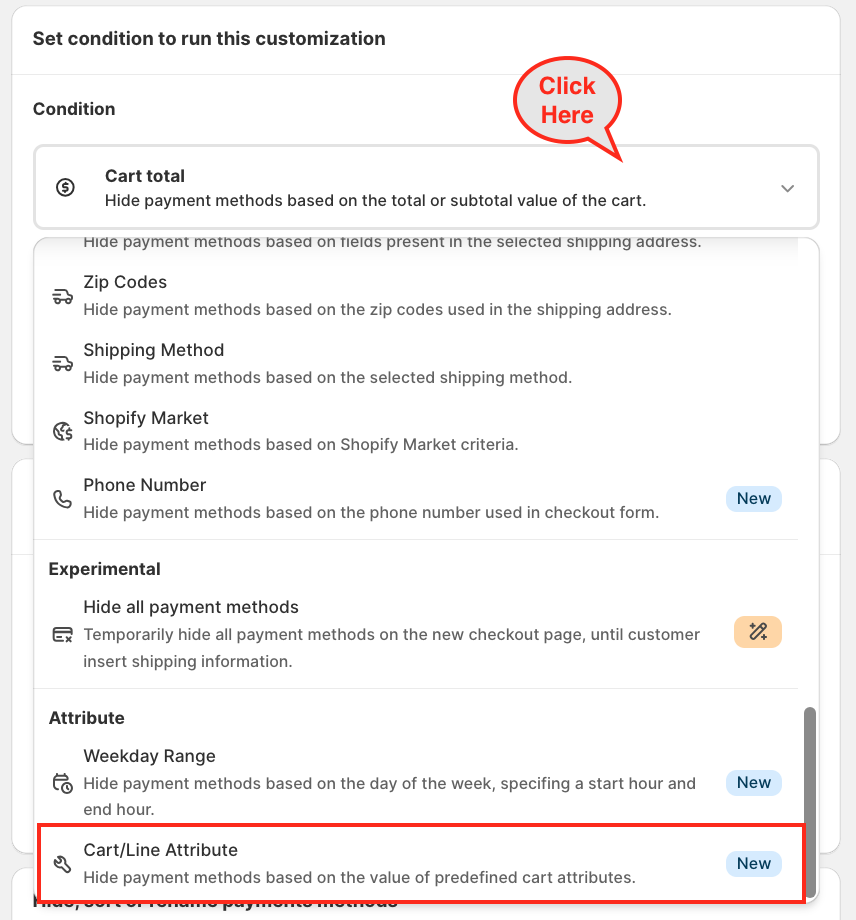Click the Shopify Market globe icon

[62, 432]
